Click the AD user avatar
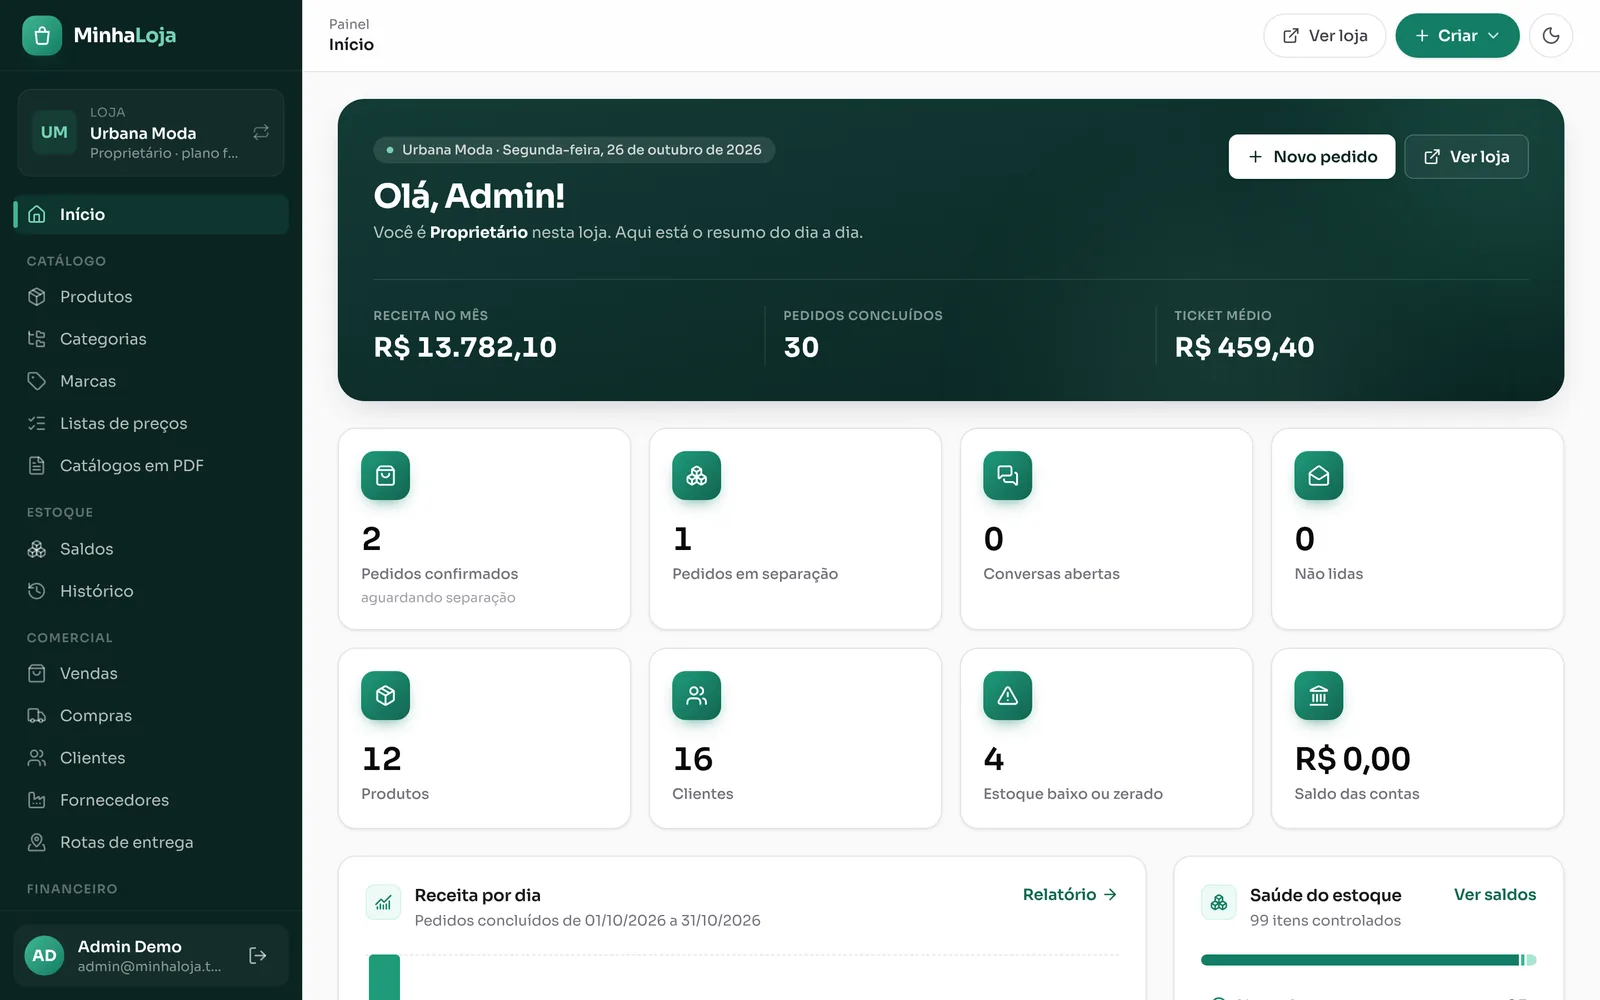1600x1000 pixels. (44, 956)
